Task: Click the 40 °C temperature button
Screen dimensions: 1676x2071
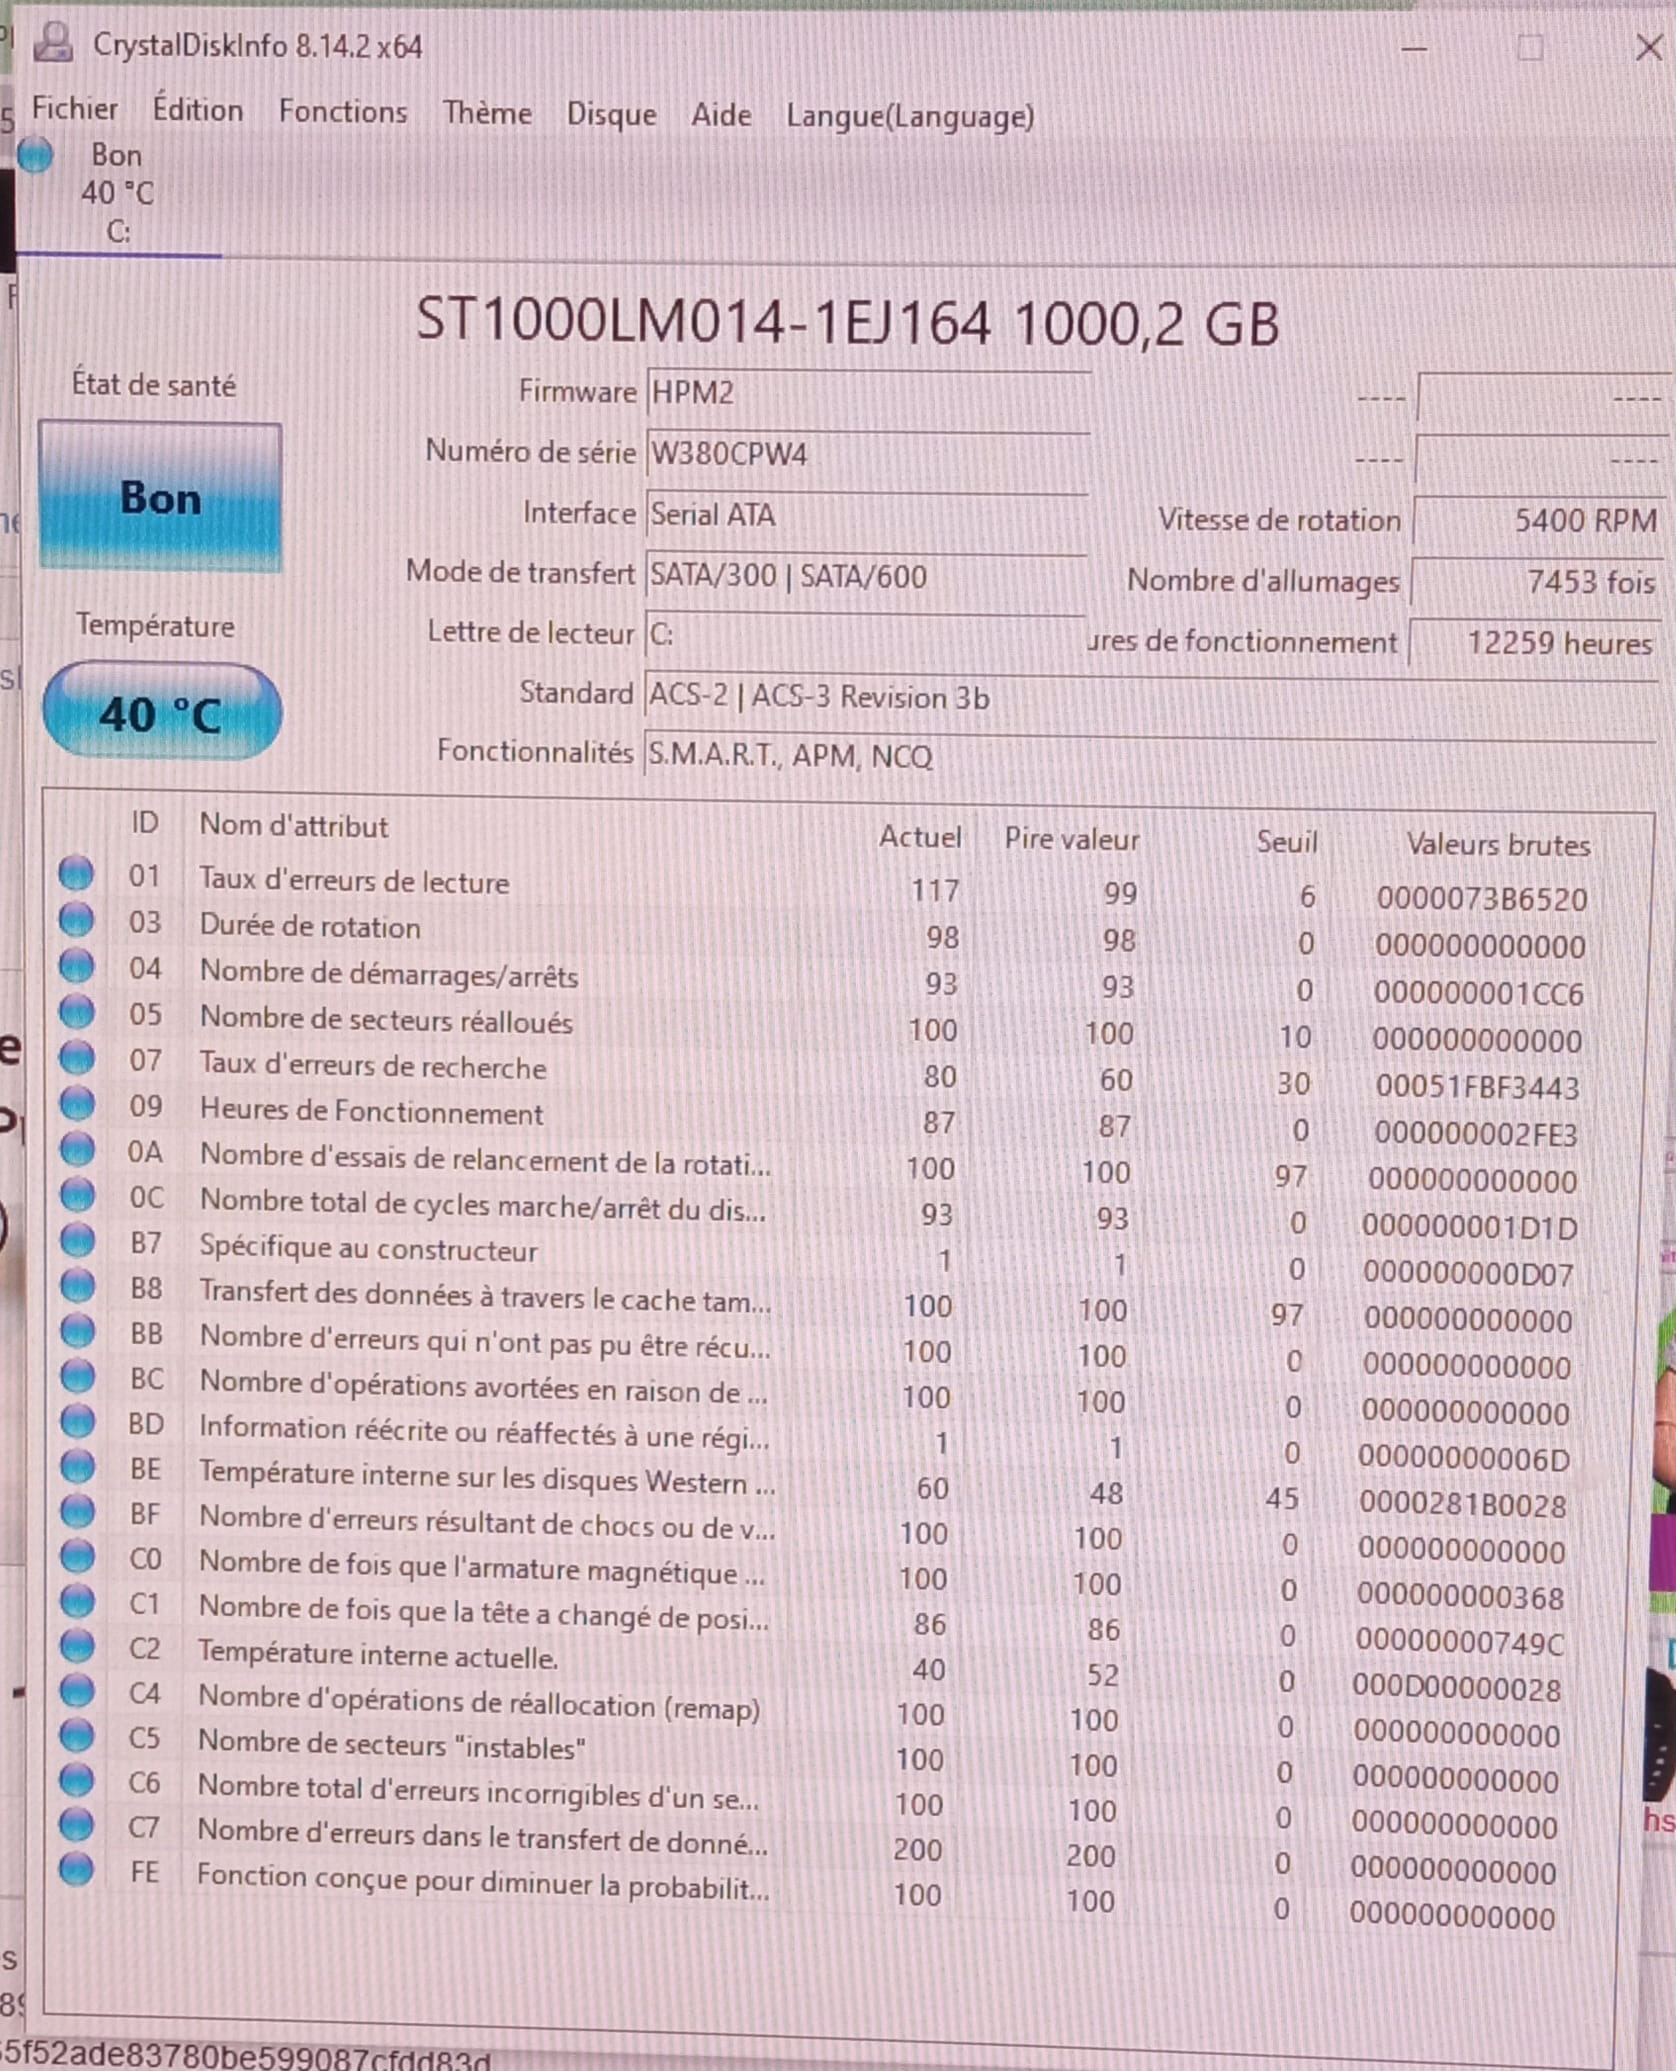Action: [x=161, y=713]
